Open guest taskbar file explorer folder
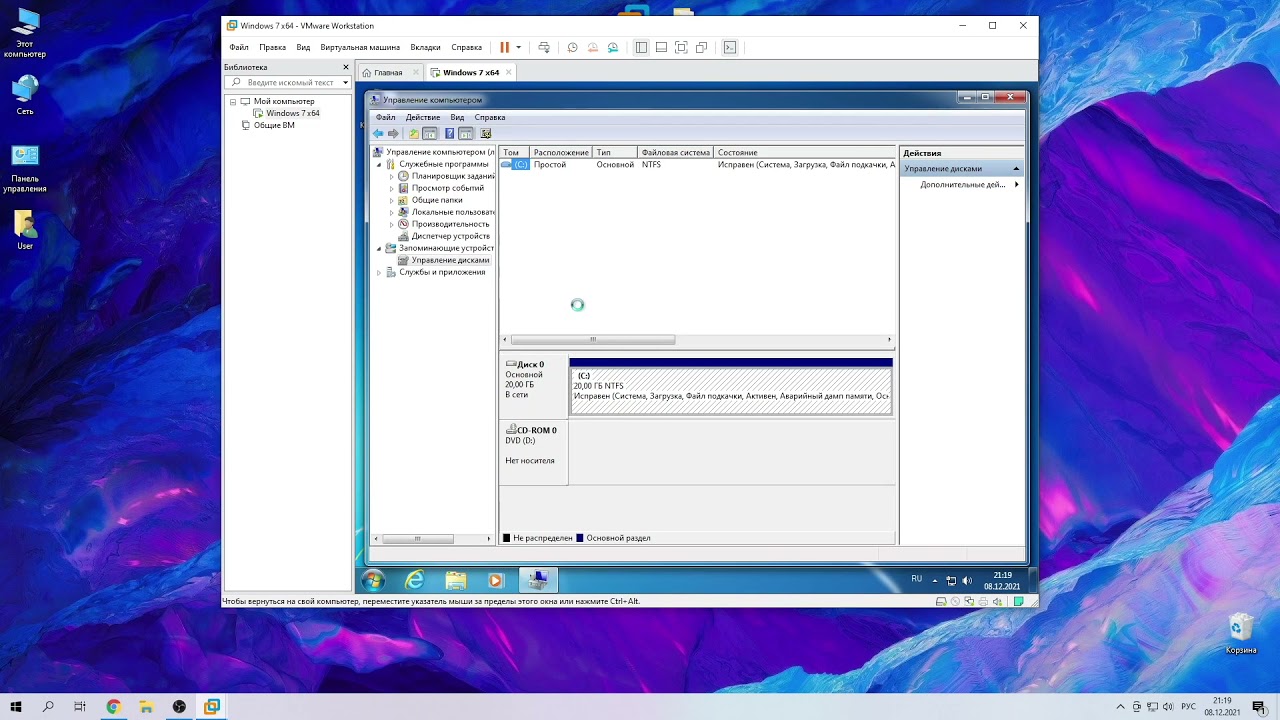Image resolution: width=1280 pixels, height=720 pixels. pos(456,580)
